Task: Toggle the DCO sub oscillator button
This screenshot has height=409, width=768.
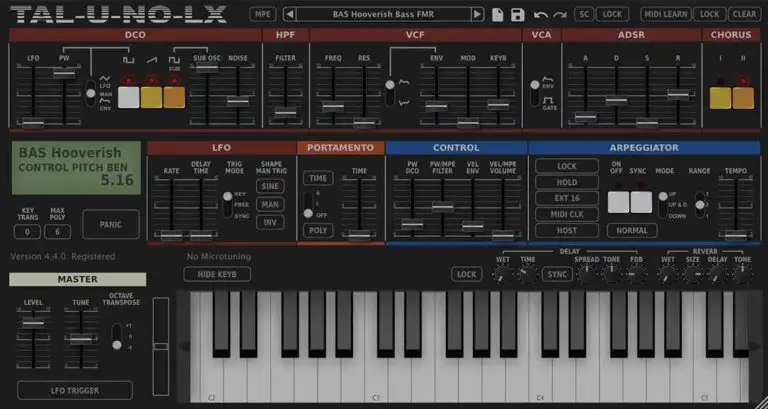Action: pos(174,97)
